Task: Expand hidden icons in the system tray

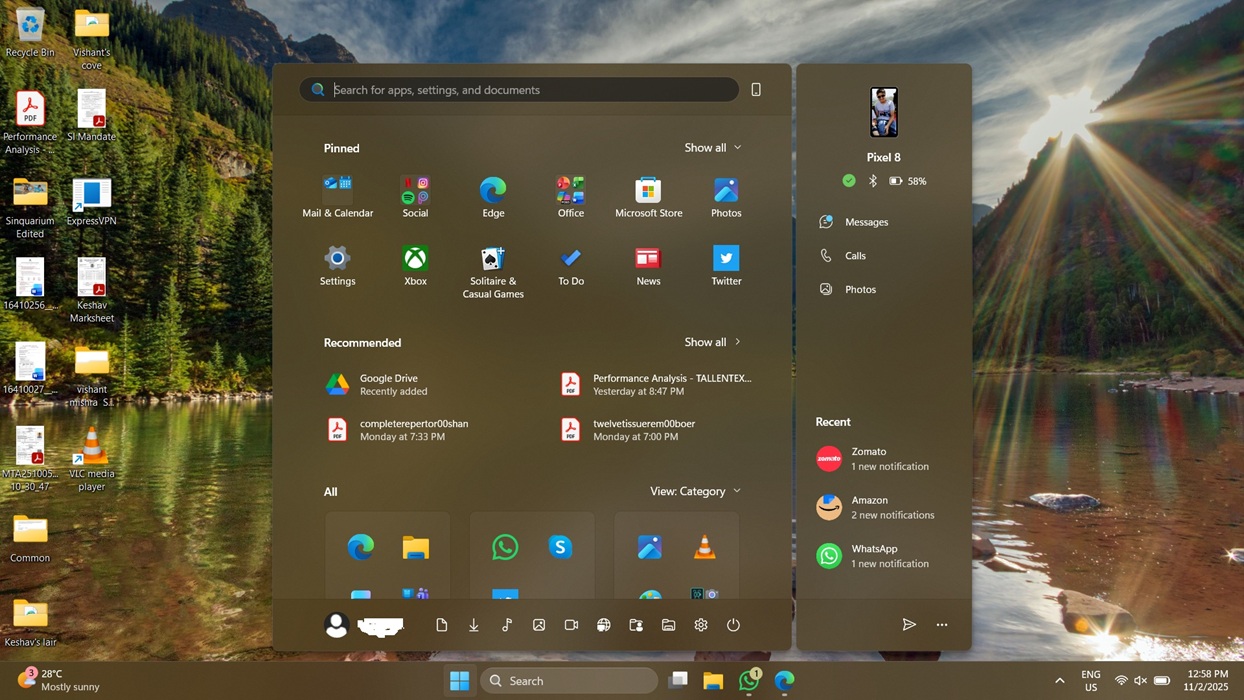Action: 1058,680
